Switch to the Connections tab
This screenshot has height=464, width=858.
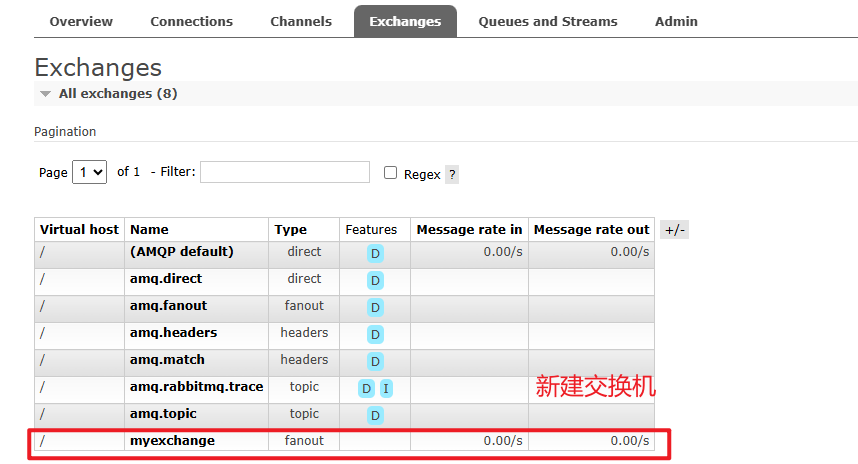192,21
